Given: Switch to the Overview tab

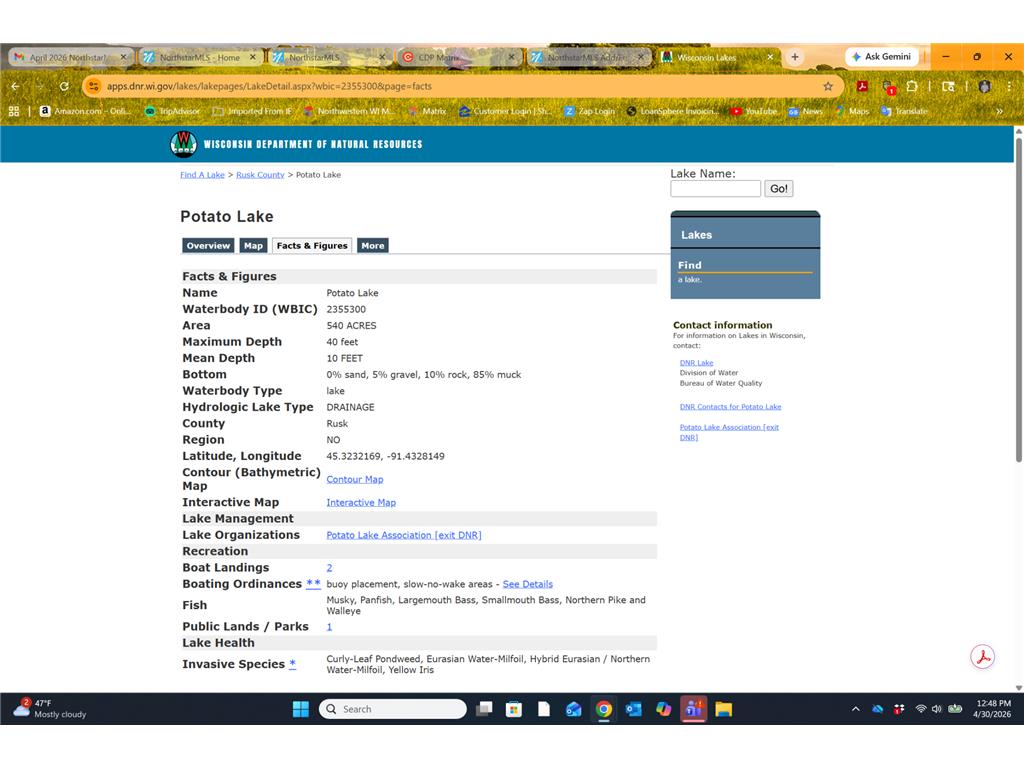Looking at the screenshot, I should (x=208, y=246).
